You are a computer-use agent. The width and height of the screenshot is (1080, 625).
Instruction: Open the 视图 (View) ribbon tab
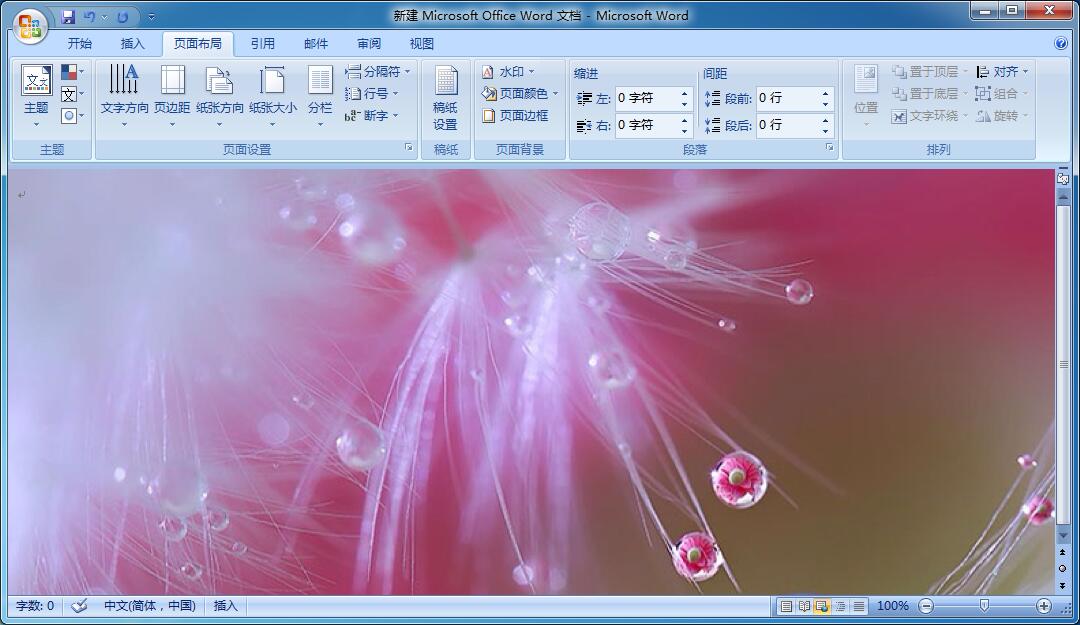(421, 43)
